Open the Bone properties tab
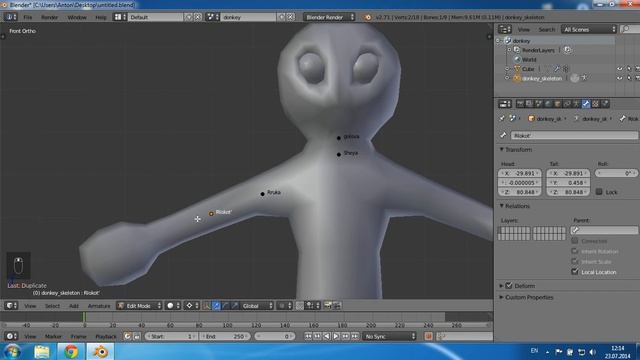Viewport: 640px width, 360px height. [x=586, y=104]
